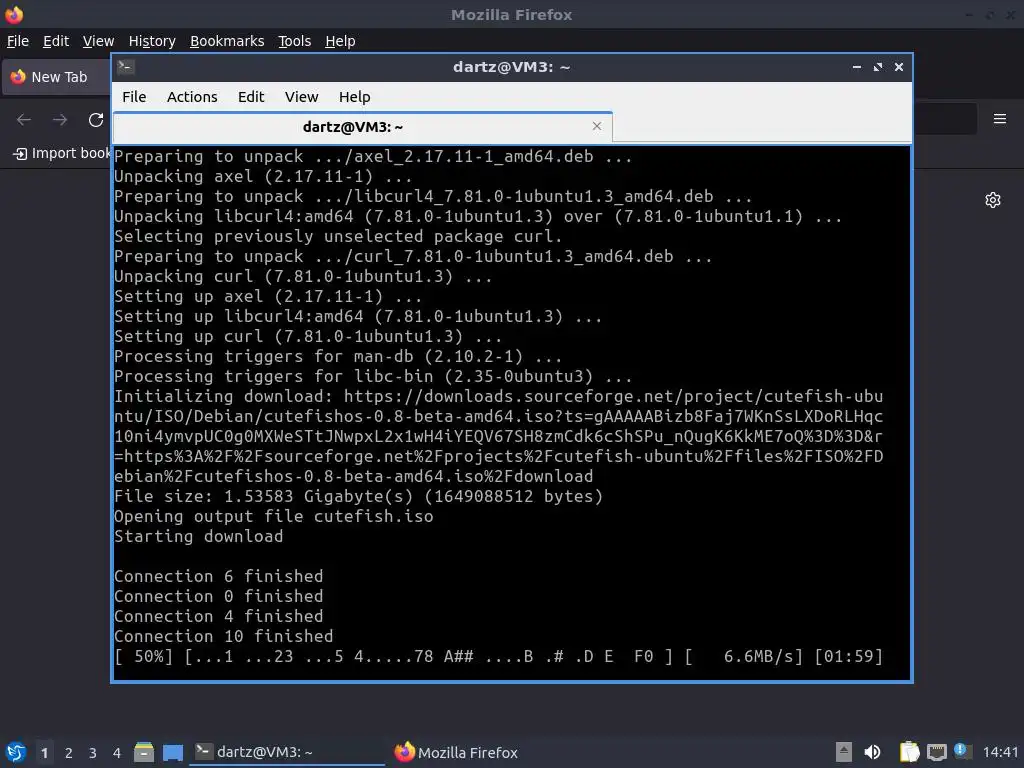Click the terminal icon in terminal title bar
1024x768 pixels.
click(126, 67)
